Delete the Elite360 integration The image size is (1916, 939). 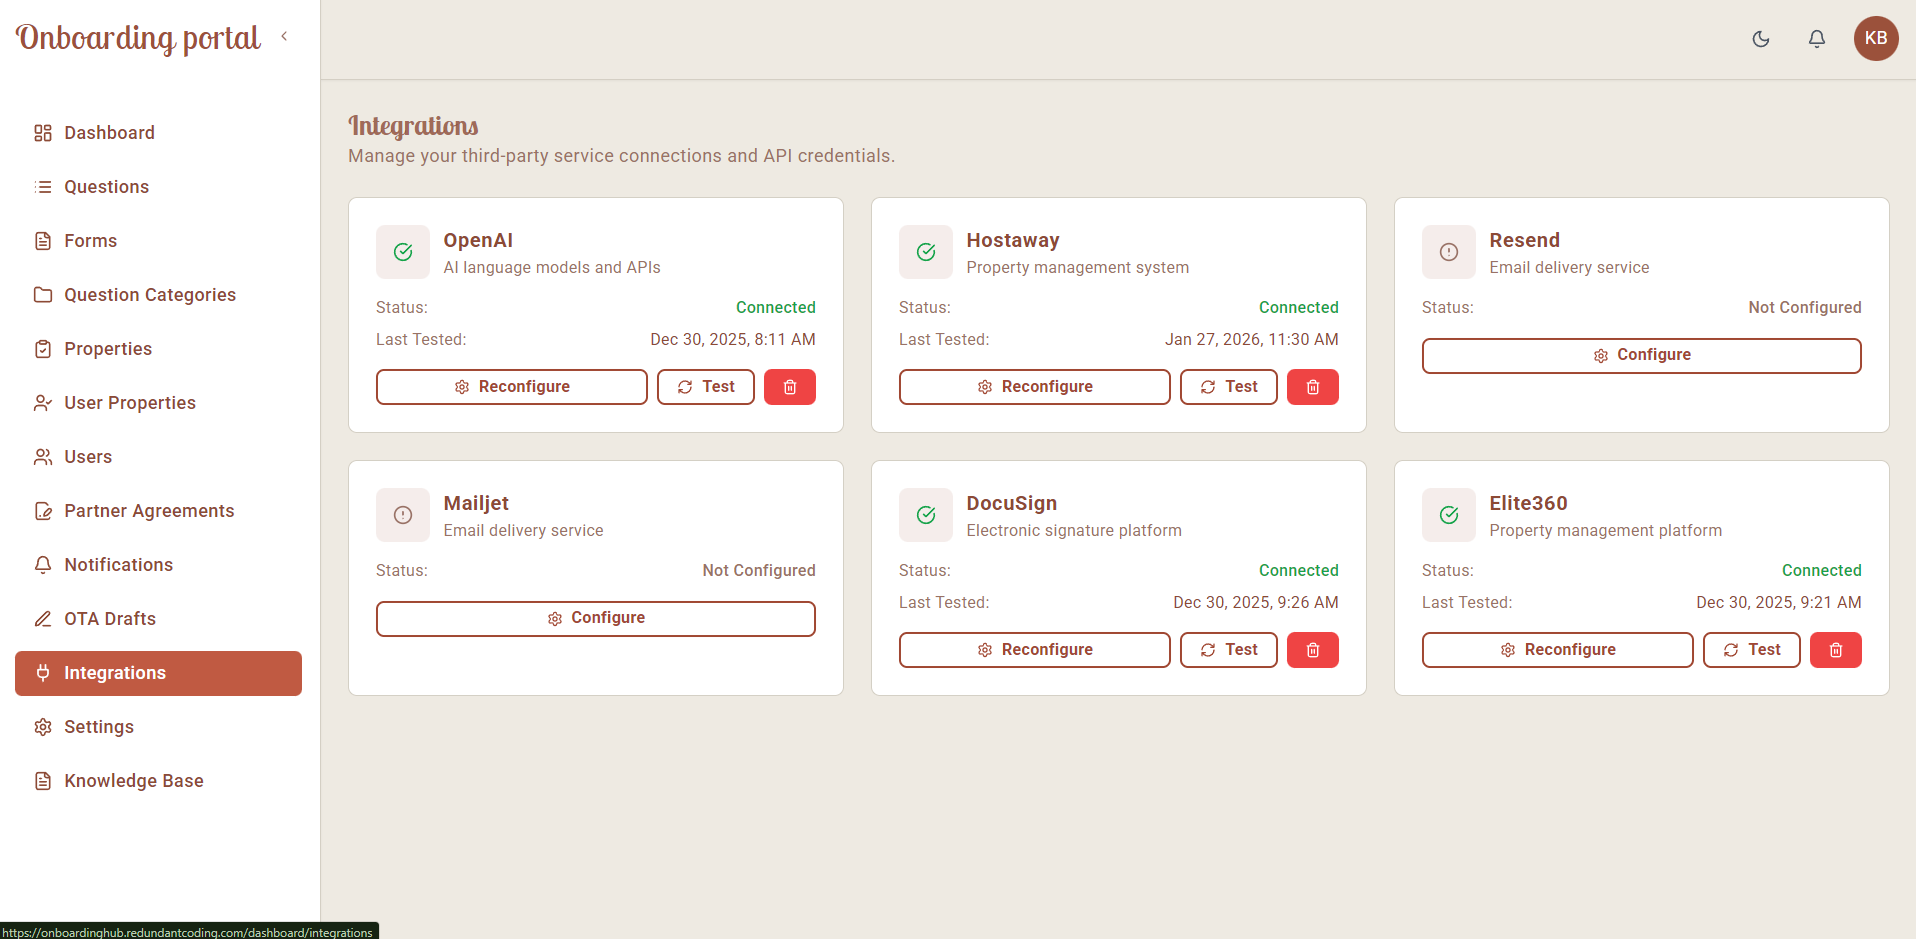pyautogui.click(x=1836, y=650)
